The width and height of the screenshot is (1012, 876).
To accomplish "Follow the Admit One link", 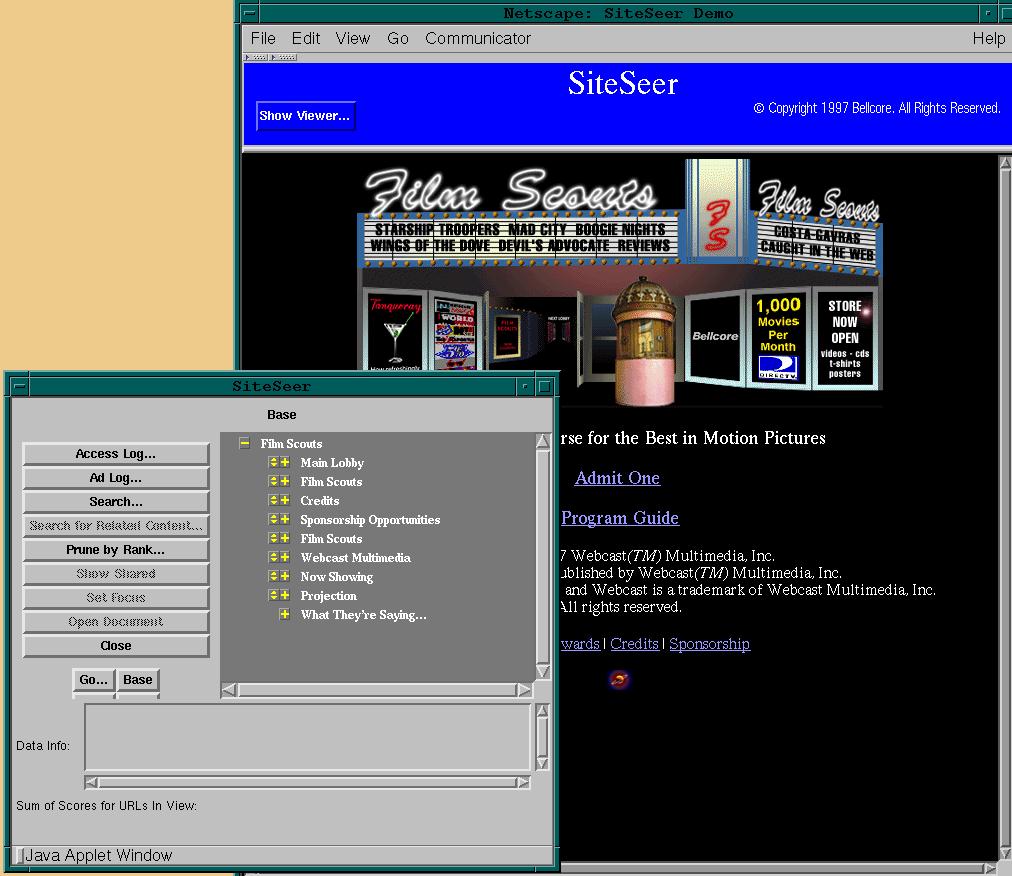I will (x=617, y=478).
